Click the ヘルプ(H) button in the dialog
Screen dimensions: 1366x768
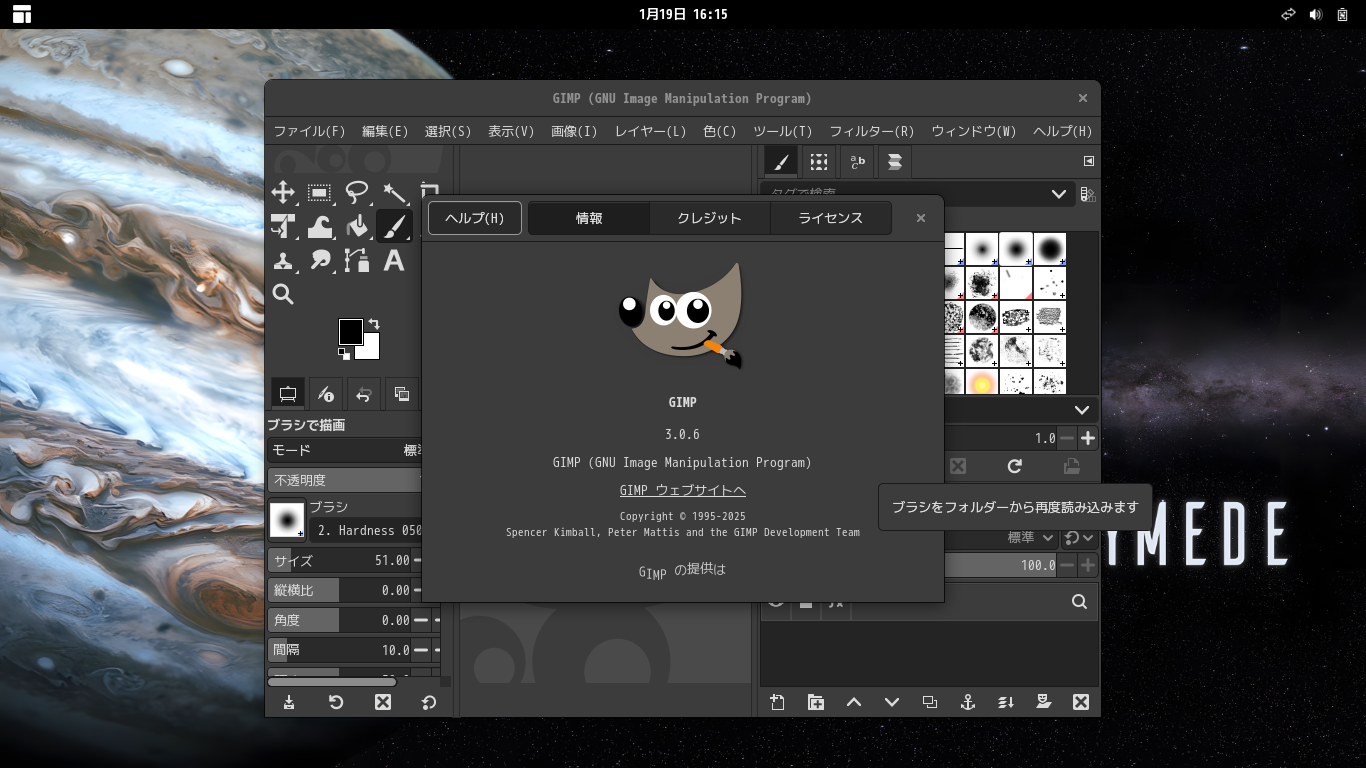[x=474, y=218]
